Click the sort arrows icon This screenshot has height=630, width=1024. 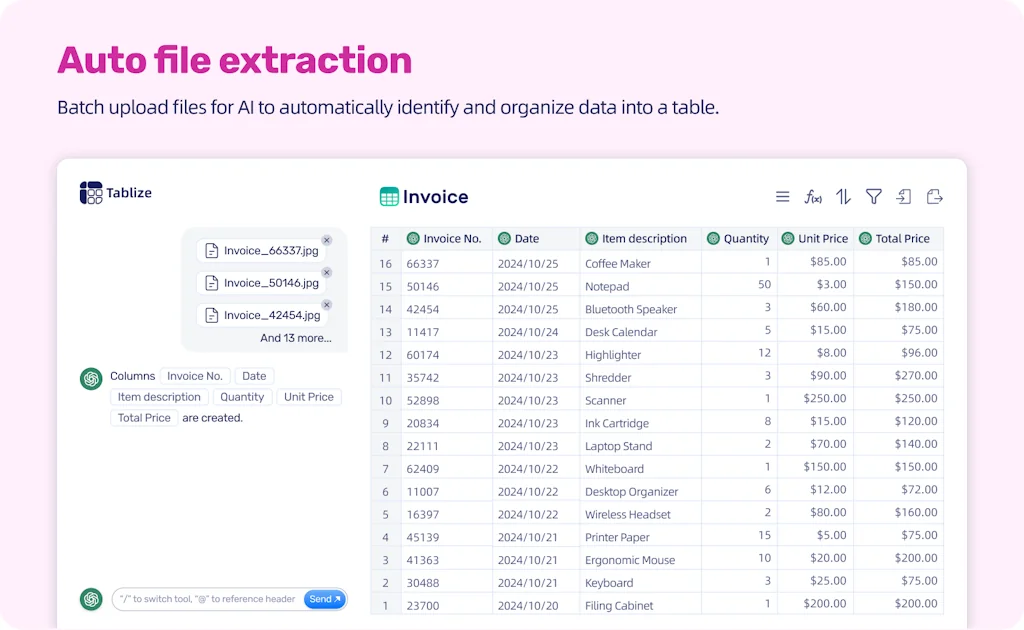(x=843, y=197)
